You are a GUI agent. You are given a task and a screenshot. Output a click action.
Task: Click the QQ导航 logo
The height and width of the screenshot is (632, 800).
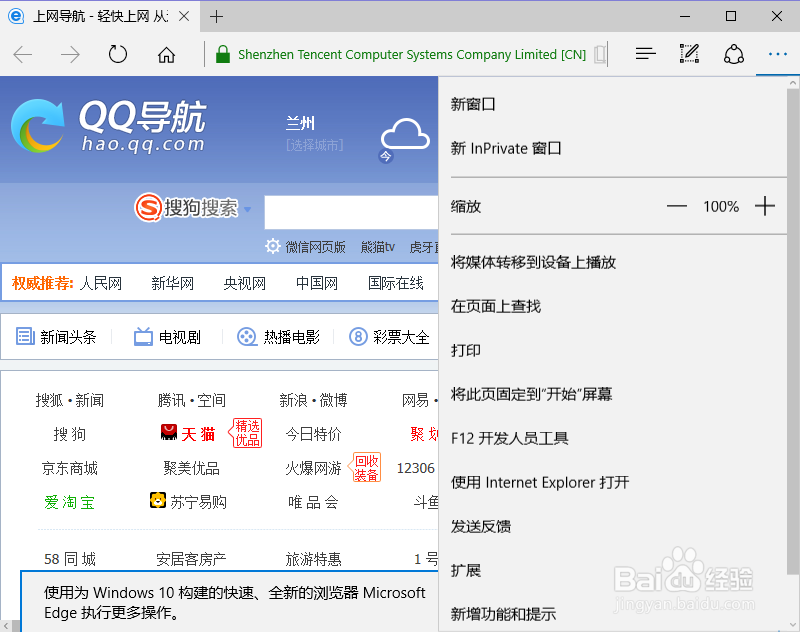[x=108, y=126]
